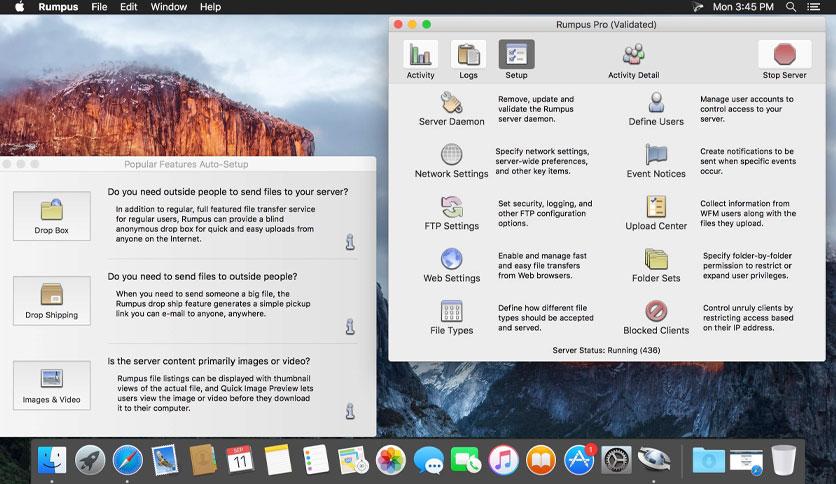Open iTunes in the Dock
836x484 pixels.
click(x=503, y=459)
